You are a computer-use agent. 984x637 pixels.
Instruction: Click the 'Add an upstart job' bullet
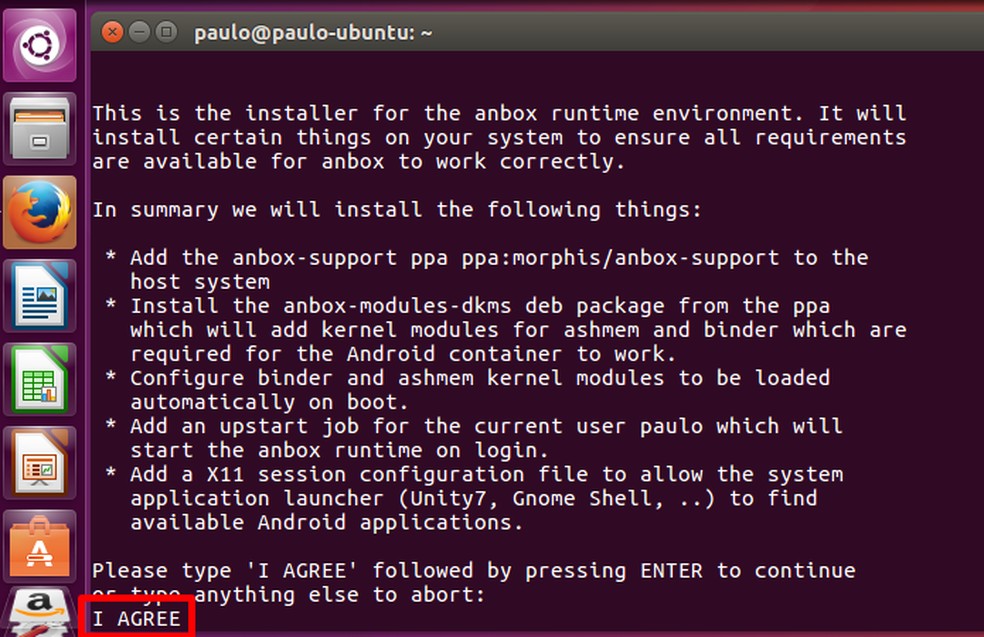485,426
